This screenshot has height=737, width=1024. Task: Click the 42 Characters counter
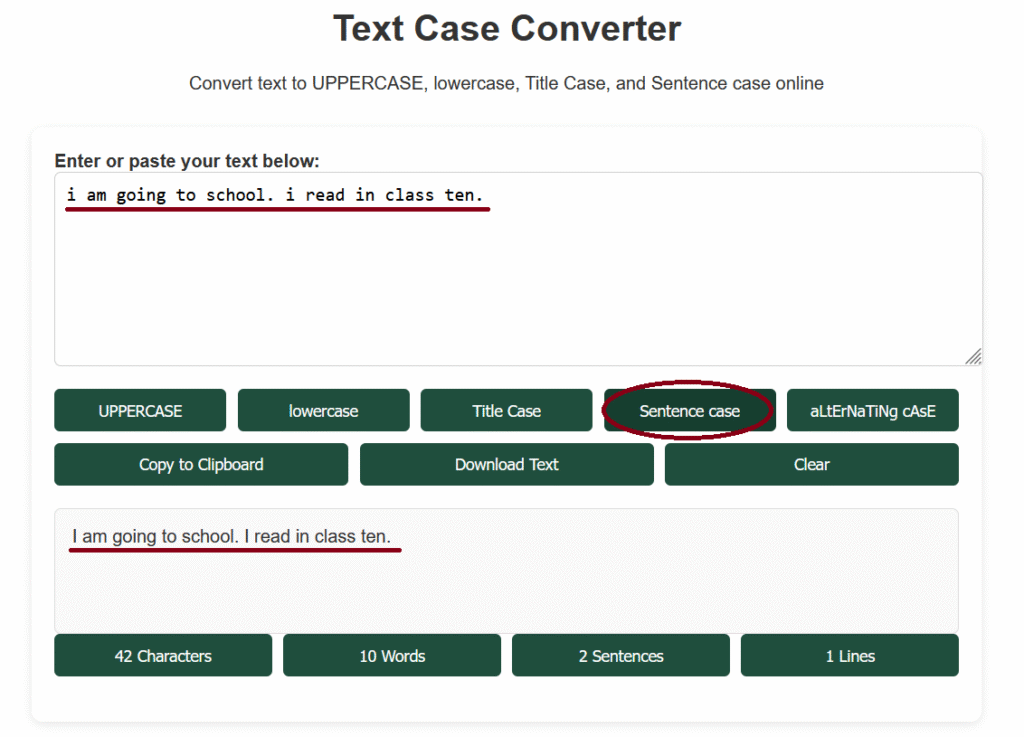coord(162,655)
